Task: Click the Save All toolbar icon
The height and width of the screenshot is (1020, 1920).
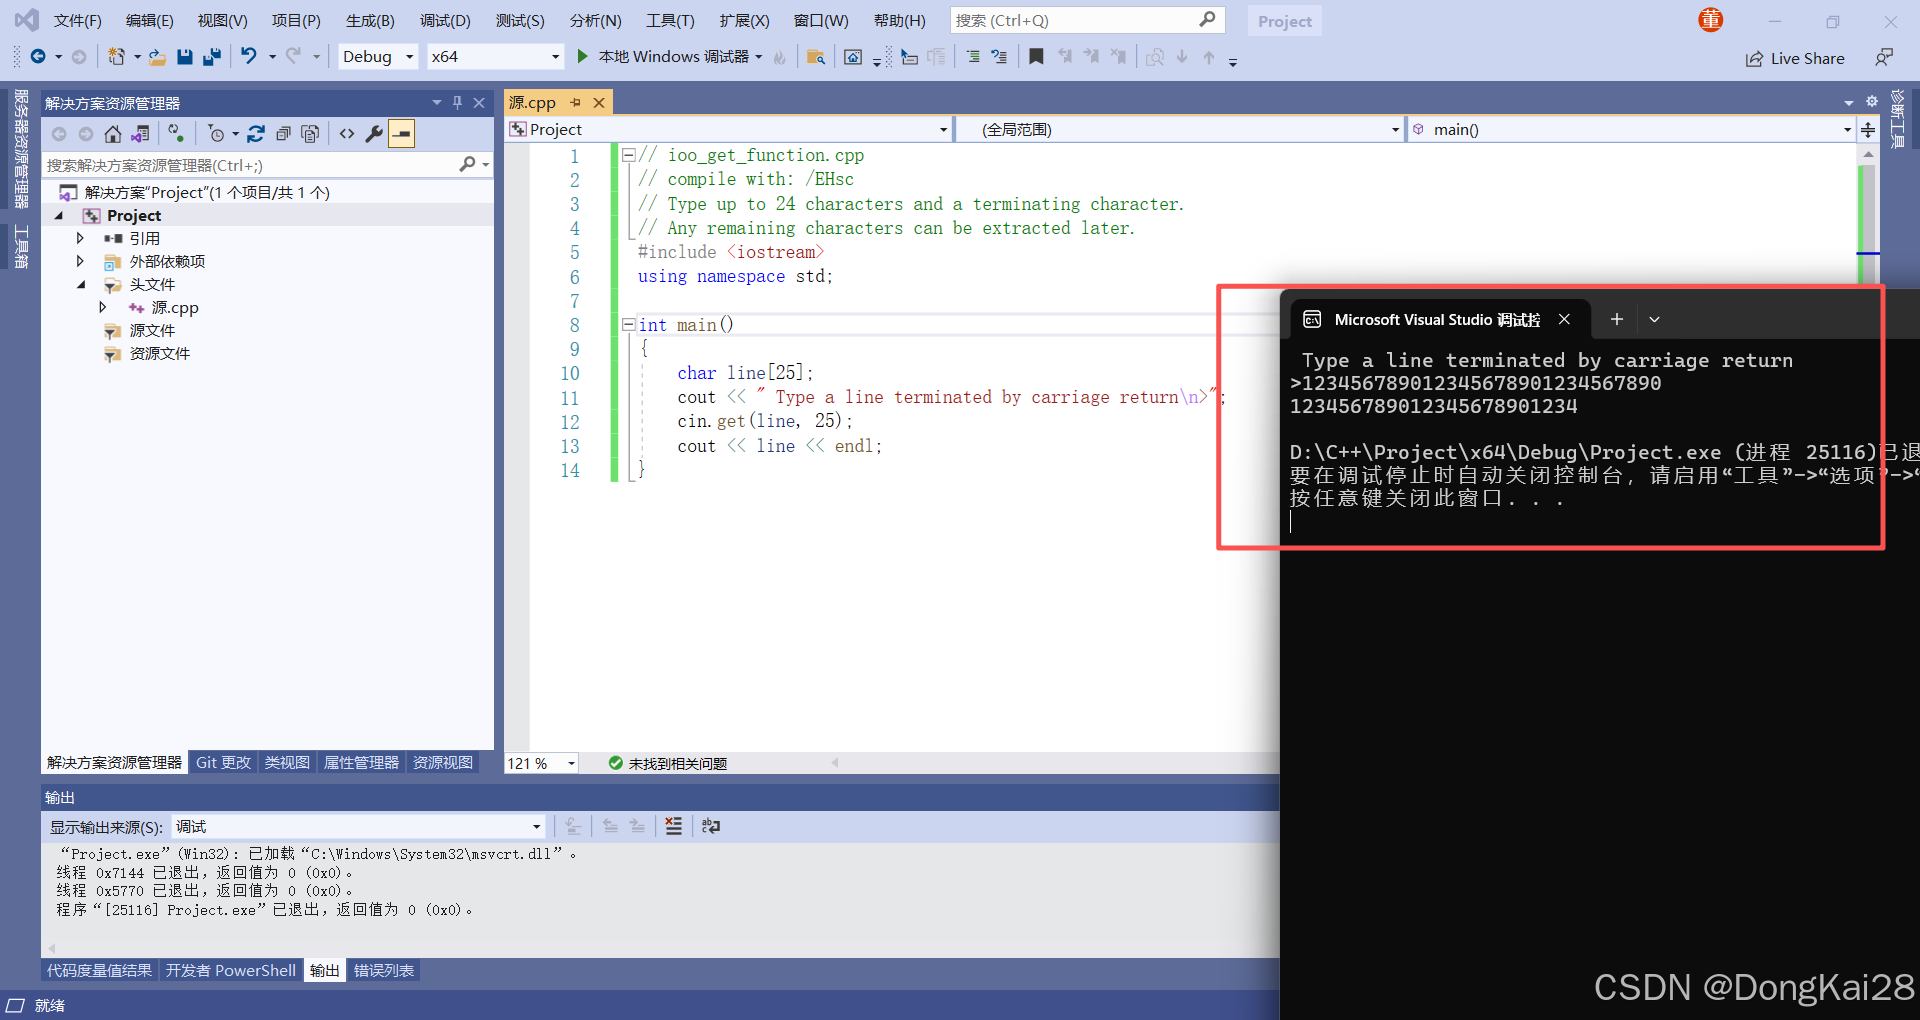Action: pos(211,57)
